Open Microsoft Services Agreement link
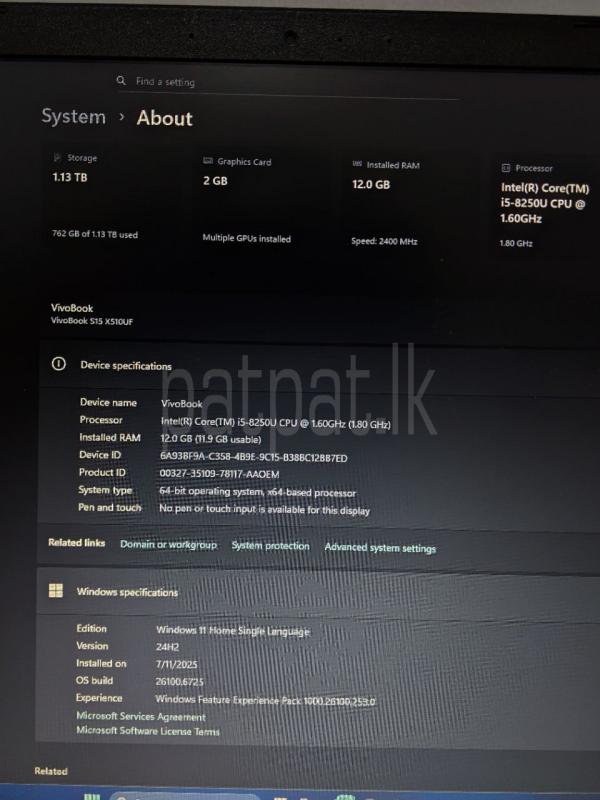The width and height of the screenshot is (600, 800). coord(141,716)
